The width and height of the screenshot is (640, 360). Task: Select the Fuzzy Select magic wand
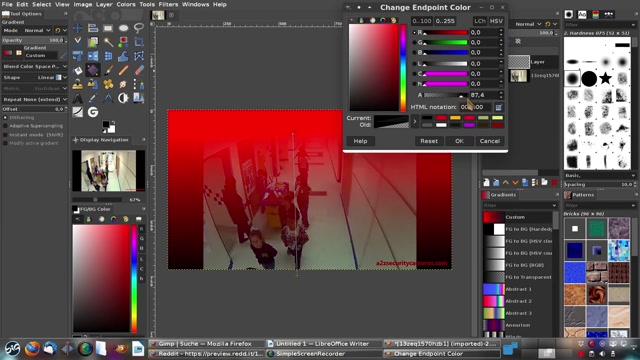[x=108, y=42]
